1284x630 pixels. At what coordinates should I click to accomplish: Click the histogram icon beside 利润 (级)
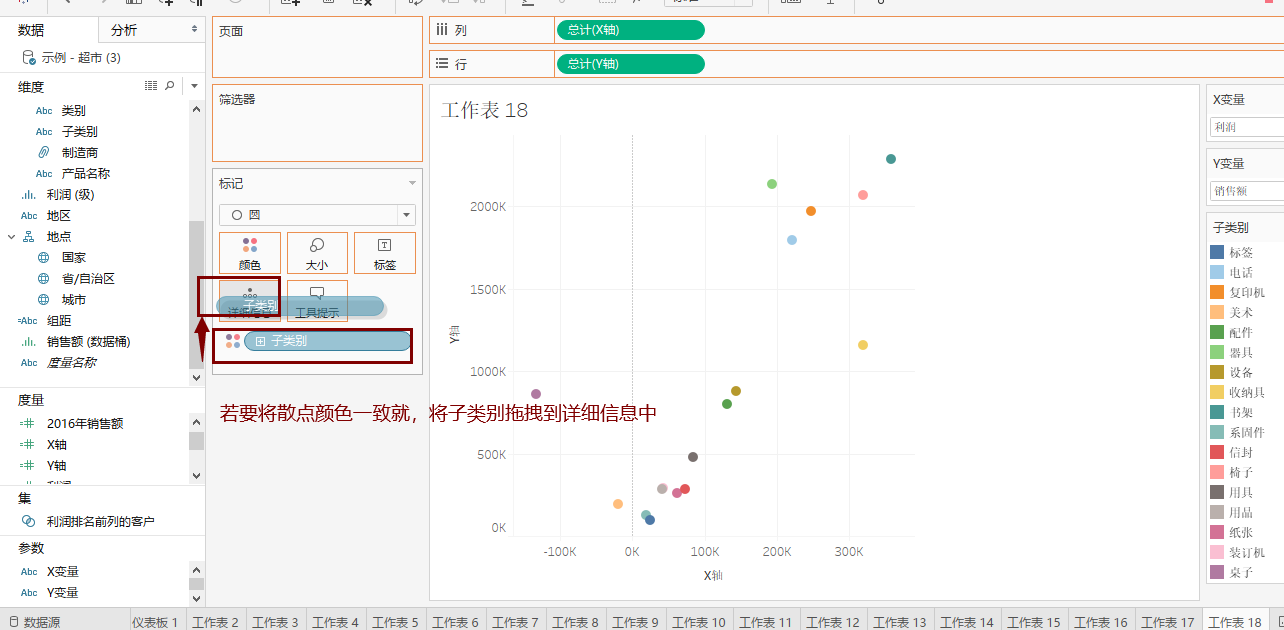pos(29,194)
